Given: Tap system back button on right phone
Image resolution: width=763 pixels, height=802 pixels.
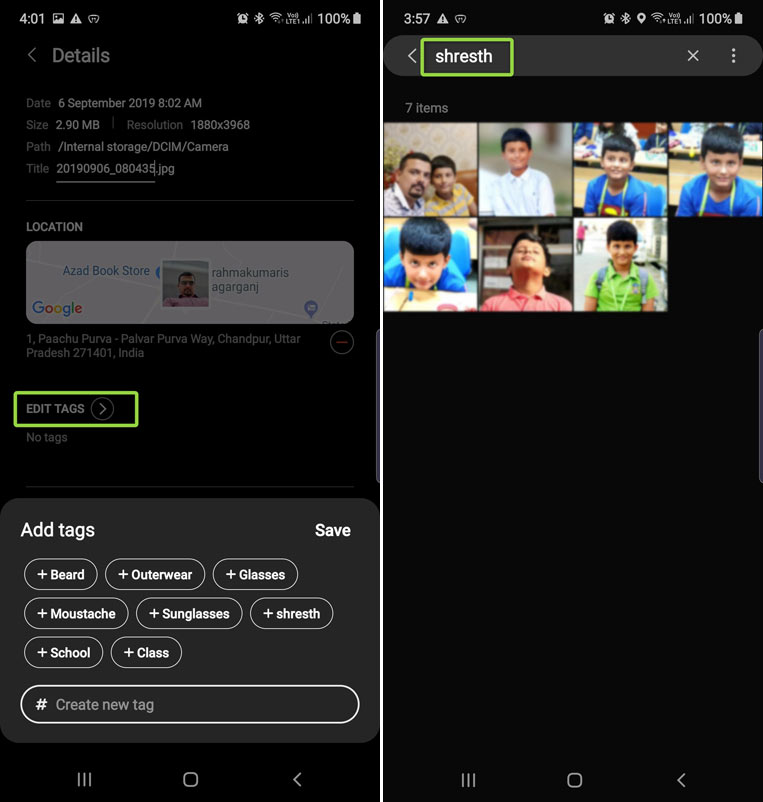Looking at the screenshot, I should (x=681, y=780).
